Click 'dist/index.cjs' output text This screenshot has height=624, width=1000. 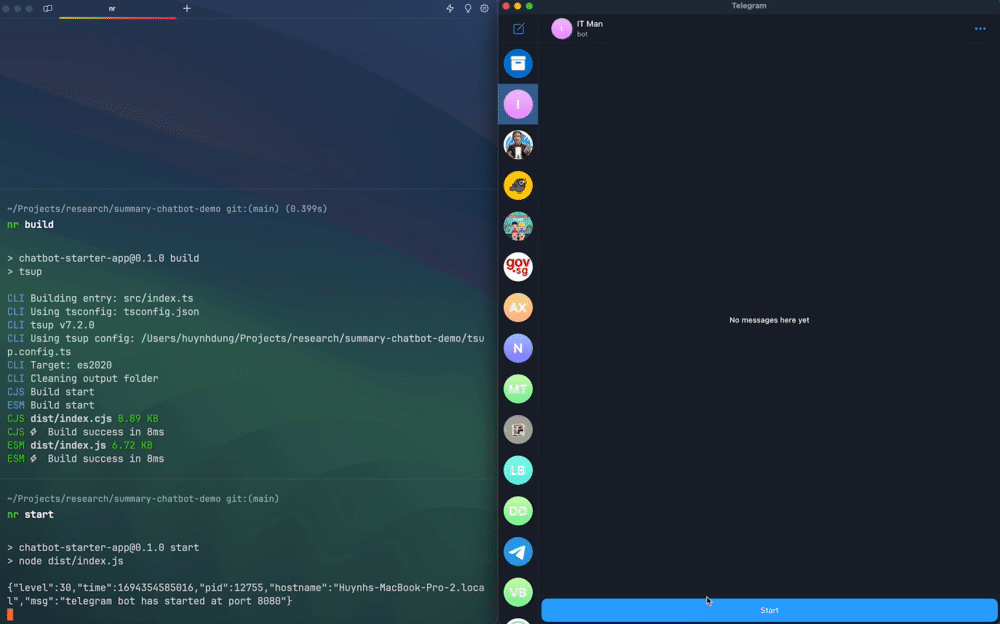point(71,419)
